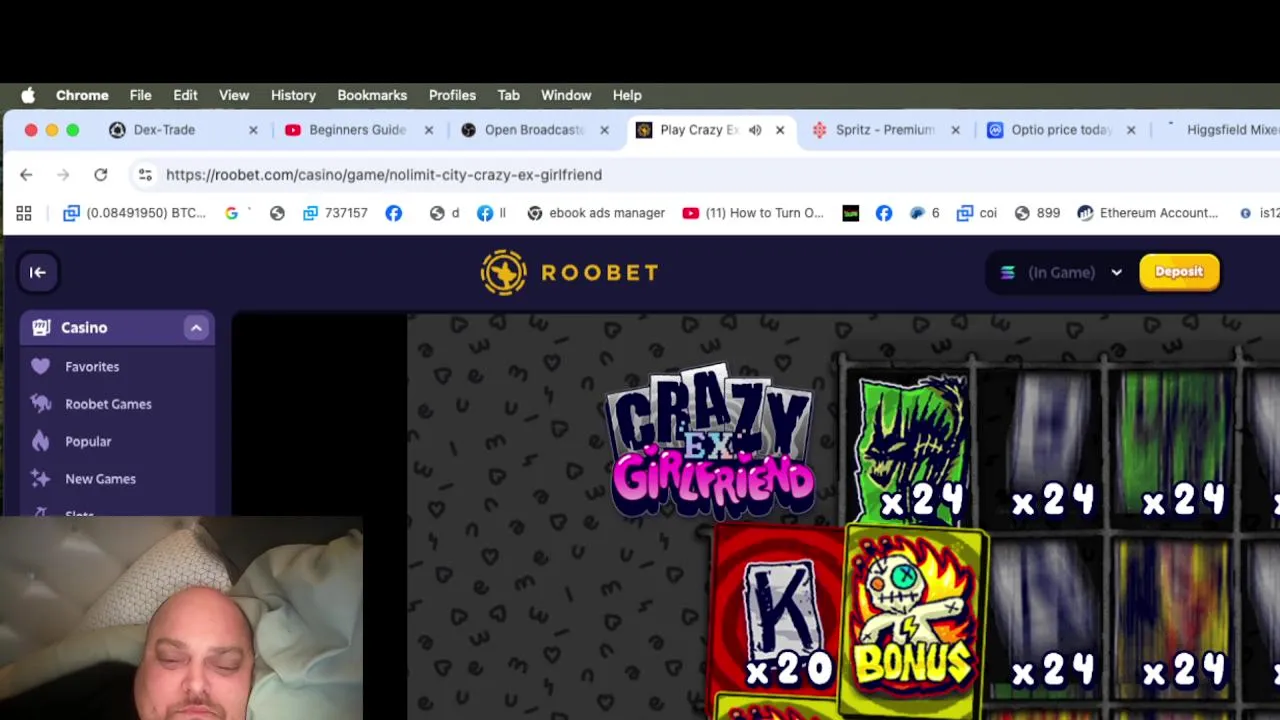The height and width of the screenshot is (720, 1280).
Task: Go forward to the next page
Action: pyautogui.click(x=63, y=175)
